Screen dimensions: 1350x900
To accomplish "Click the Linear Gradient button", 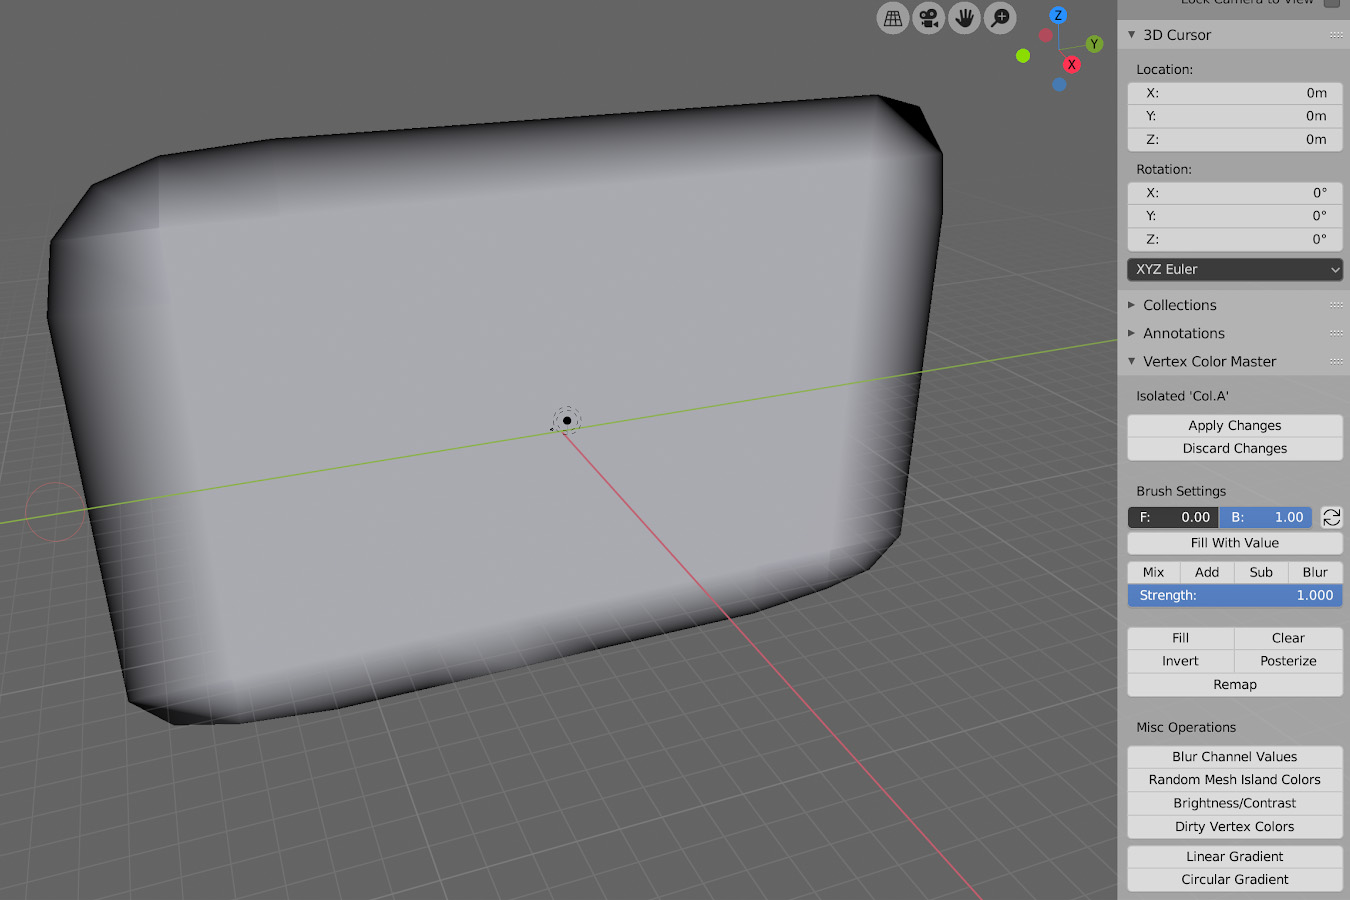I will coord(1234,856).
